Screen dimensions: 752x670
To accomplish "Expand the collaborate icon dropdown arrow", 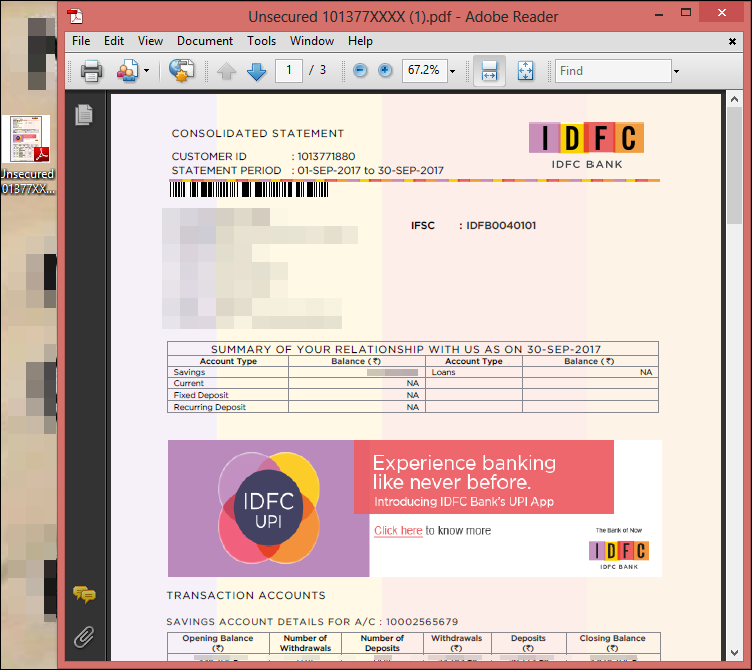I will point(146,71).
